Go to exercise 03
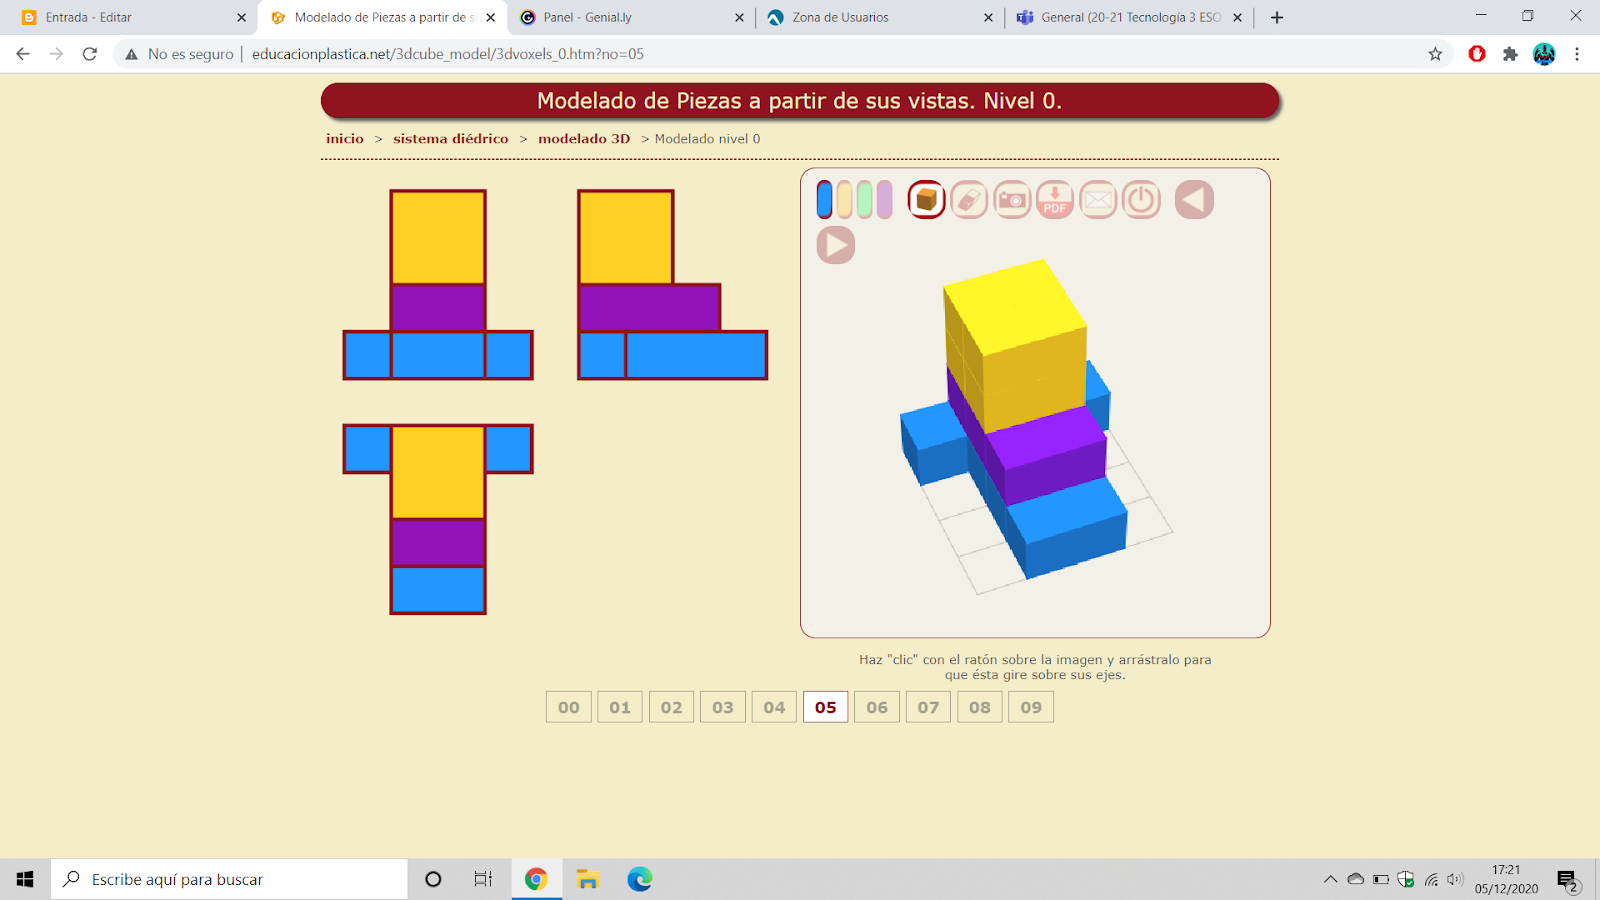1600x900 pixels. click(x=723, y=707)
